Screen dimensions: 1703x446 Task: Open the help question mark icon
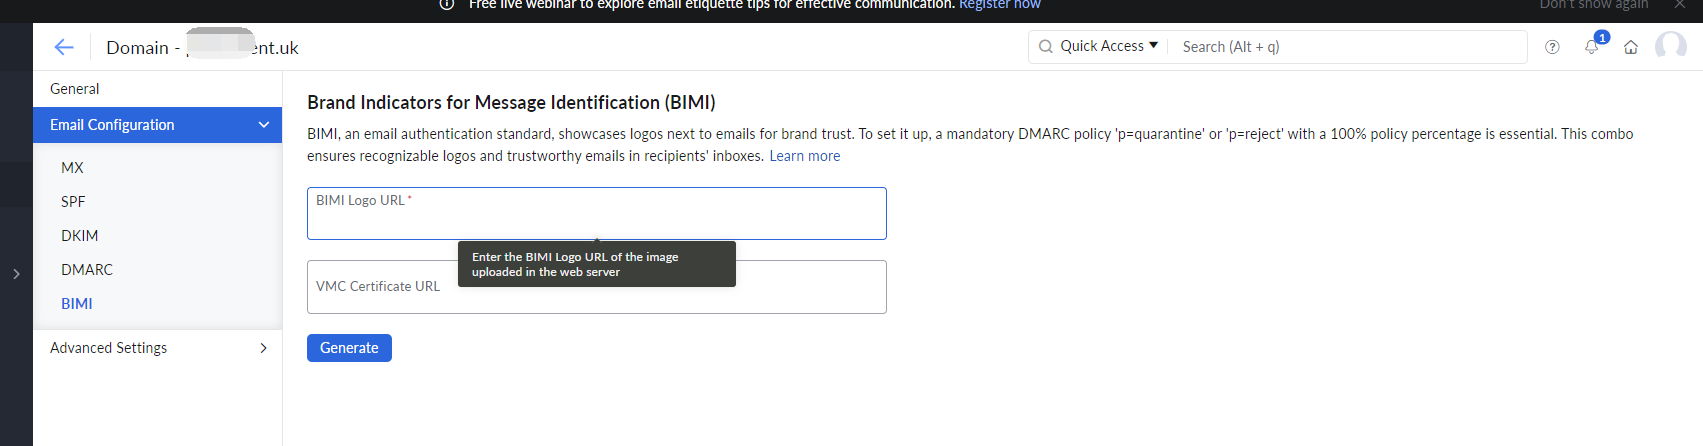pos(1552,47)
